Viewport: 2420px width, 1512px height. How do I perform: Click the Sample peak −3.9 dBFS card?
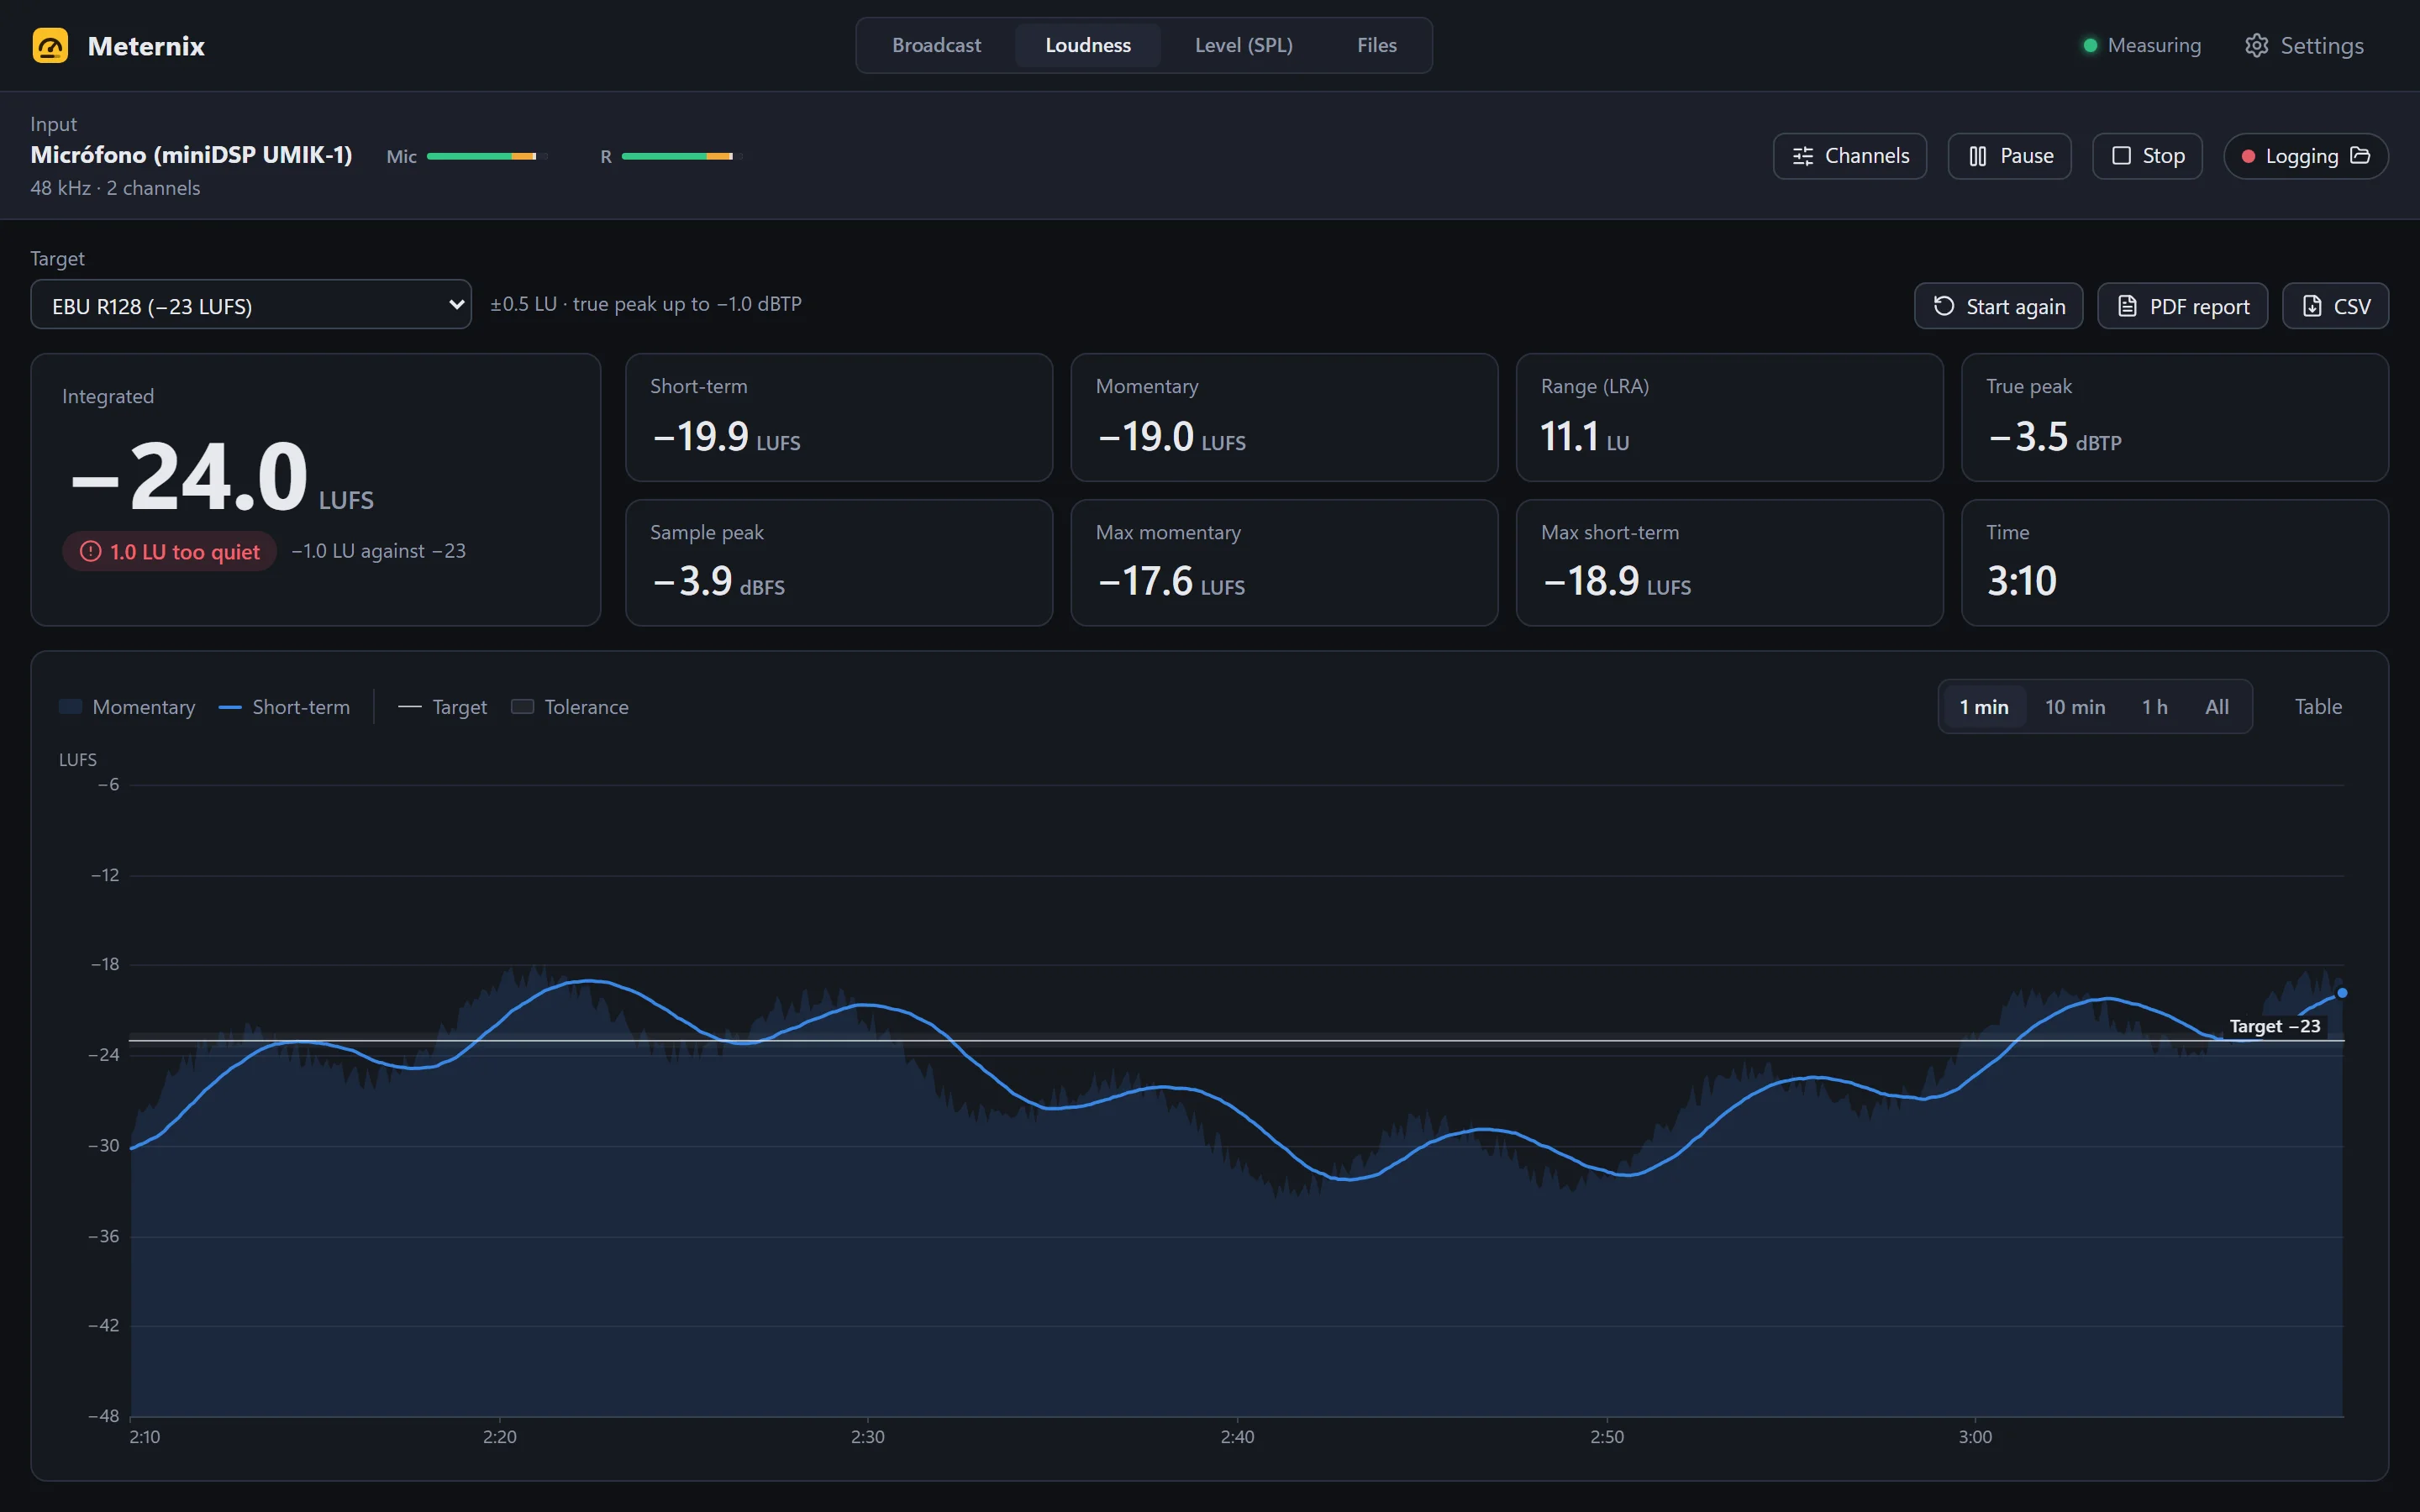(x=838, y=563)
